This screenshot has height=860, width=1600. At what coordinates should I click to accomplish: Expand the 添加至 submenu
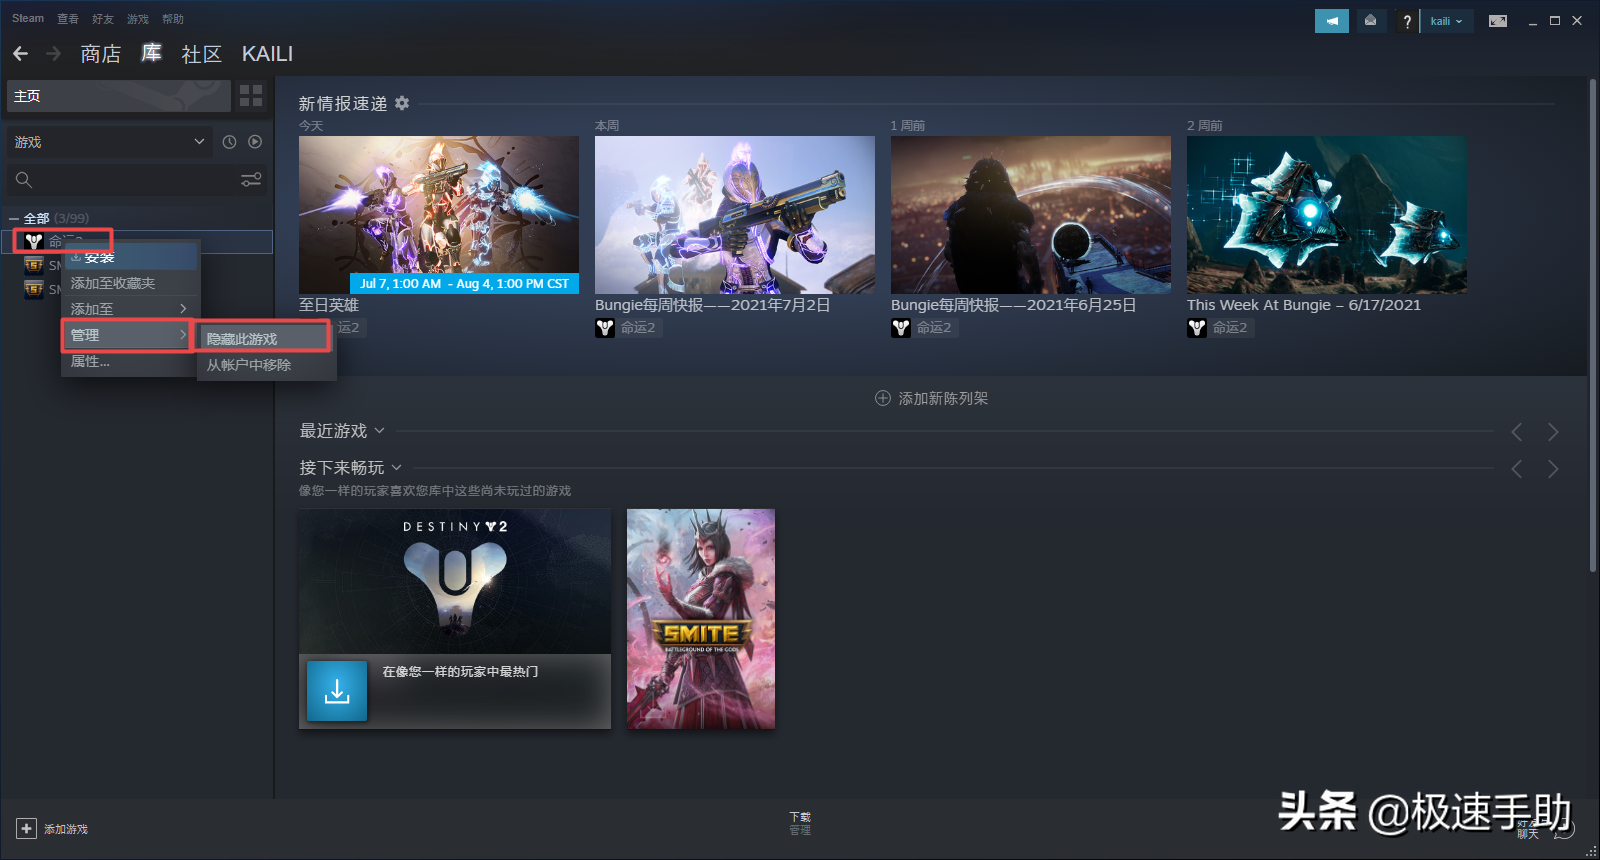129,309
